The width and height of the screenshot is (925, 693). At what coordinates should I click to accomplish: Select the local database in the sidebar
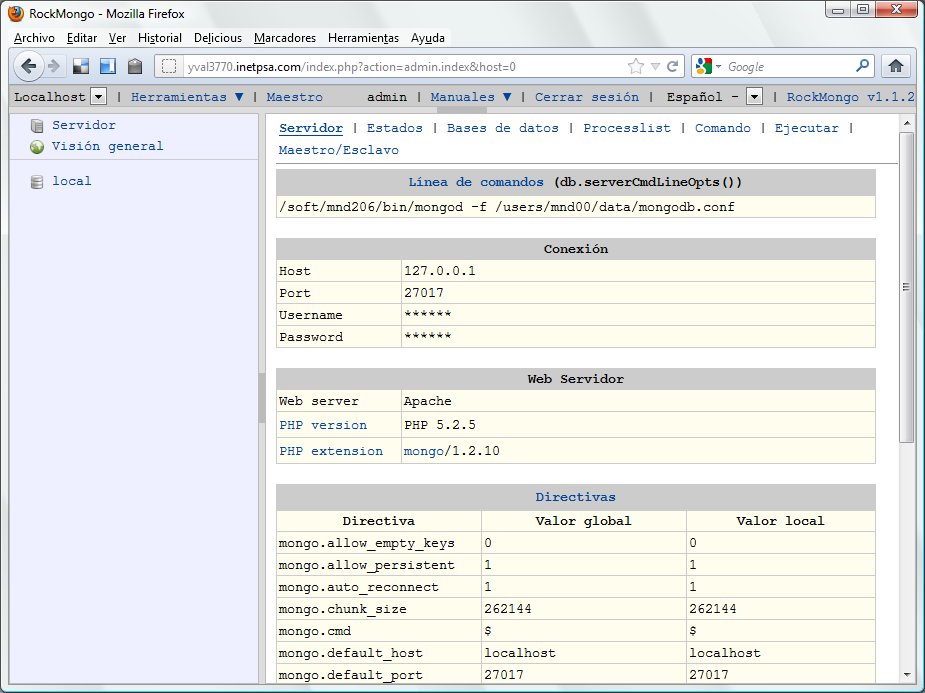(72, 181)
